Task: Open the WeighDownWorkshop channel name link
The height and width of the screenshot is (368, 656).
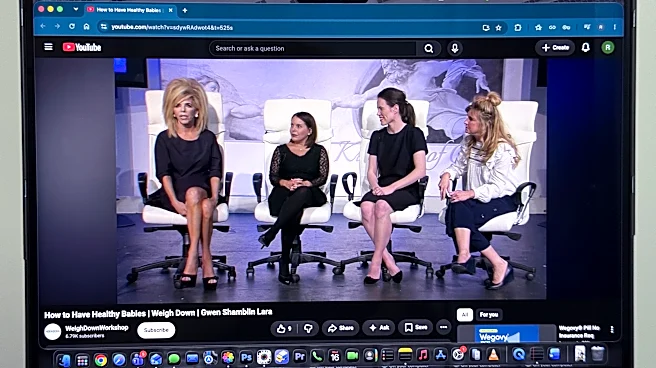Action: [97, 328]
